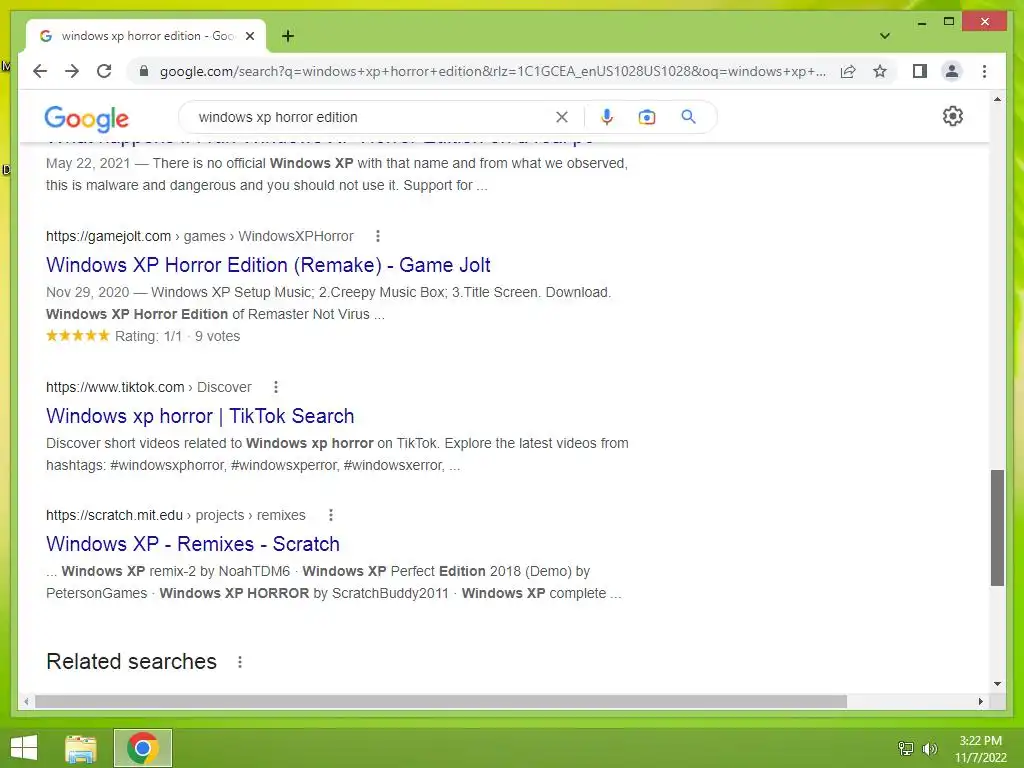This screenshot has width=1024, height=768.
Task: Open Windows XP Remixes Scratch link
Action: pyautogui.click(x=193, y=543)
